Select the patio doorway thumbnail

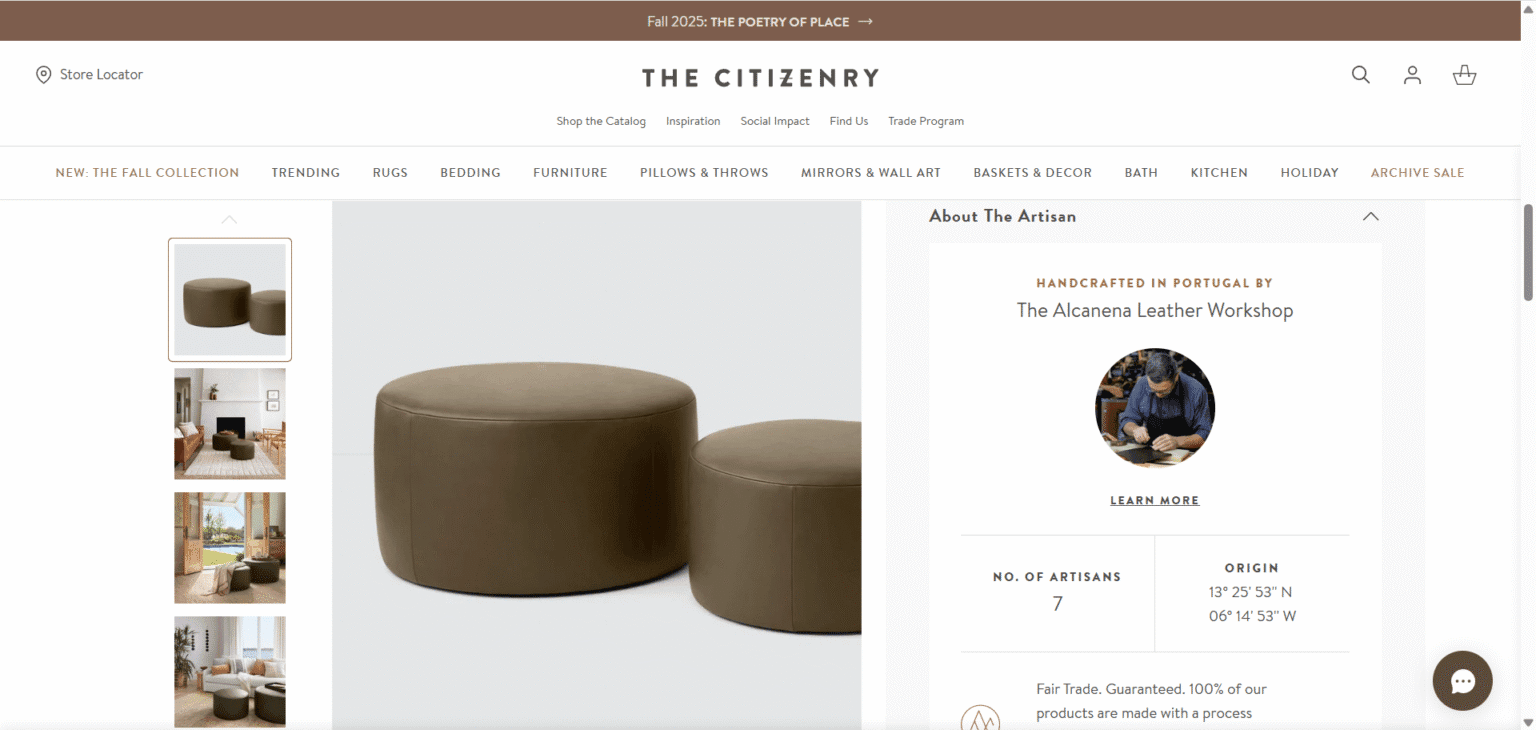click(x=230, y=548)
